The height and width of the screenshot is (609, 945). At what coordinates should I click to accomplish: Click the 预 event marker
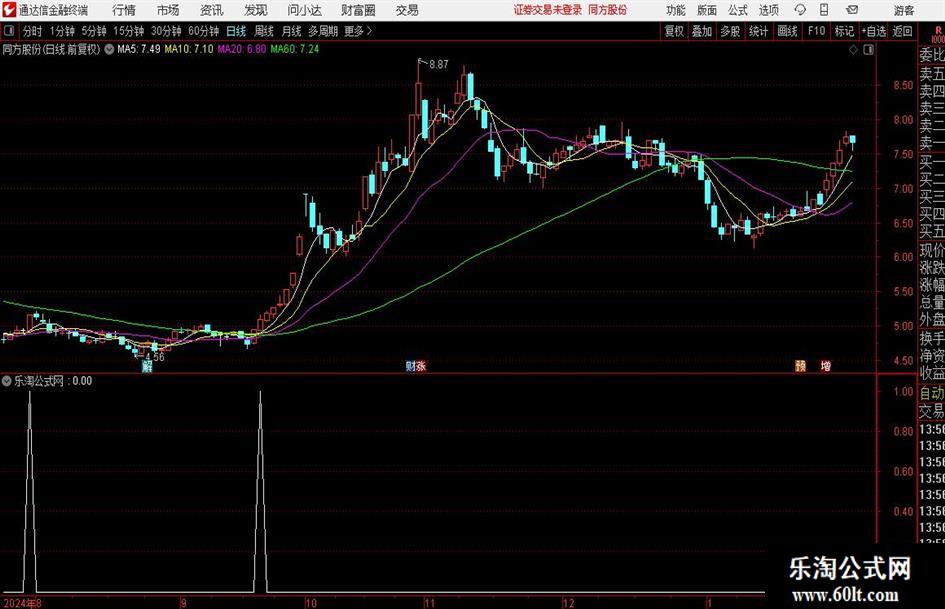coord(800,366)
